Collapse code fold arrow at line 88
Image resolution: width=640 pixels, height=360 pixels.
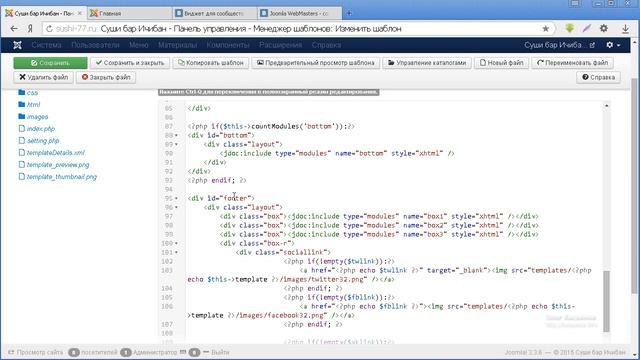176,135
